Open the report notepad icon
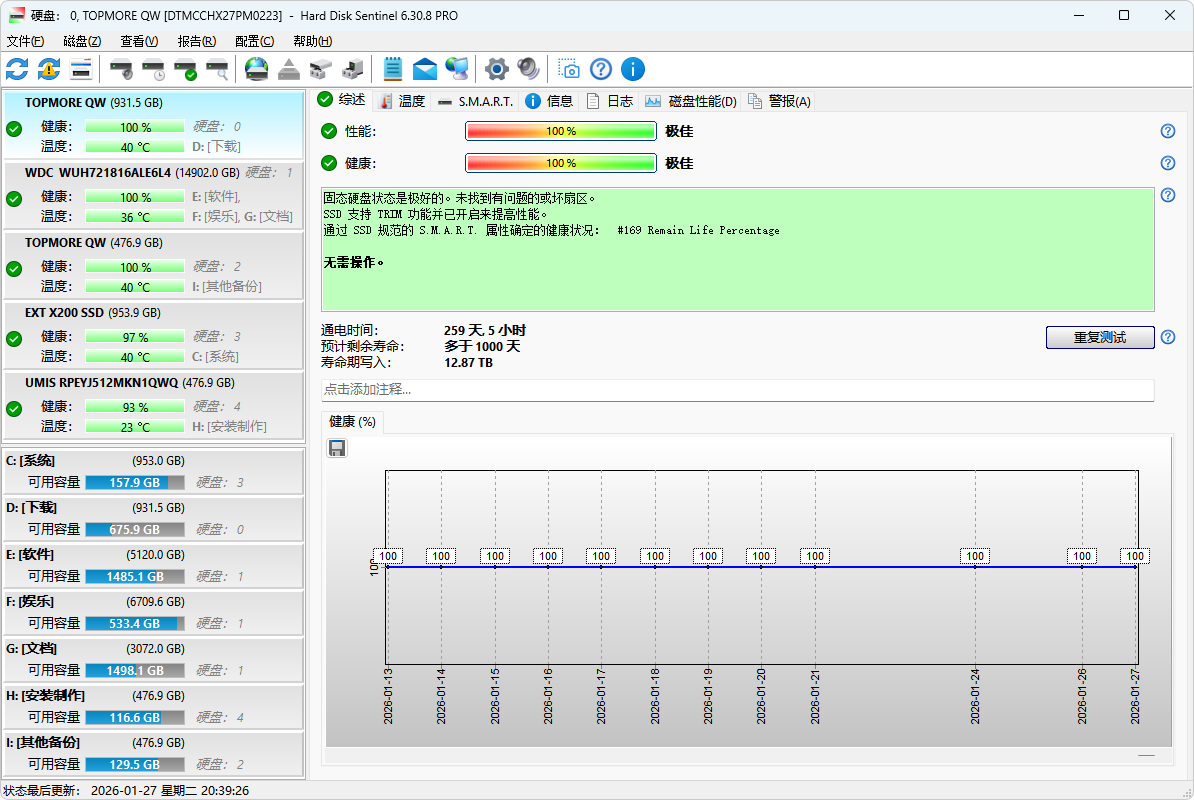This screenshot has height=800, width=1194. (x=393, y=69)
